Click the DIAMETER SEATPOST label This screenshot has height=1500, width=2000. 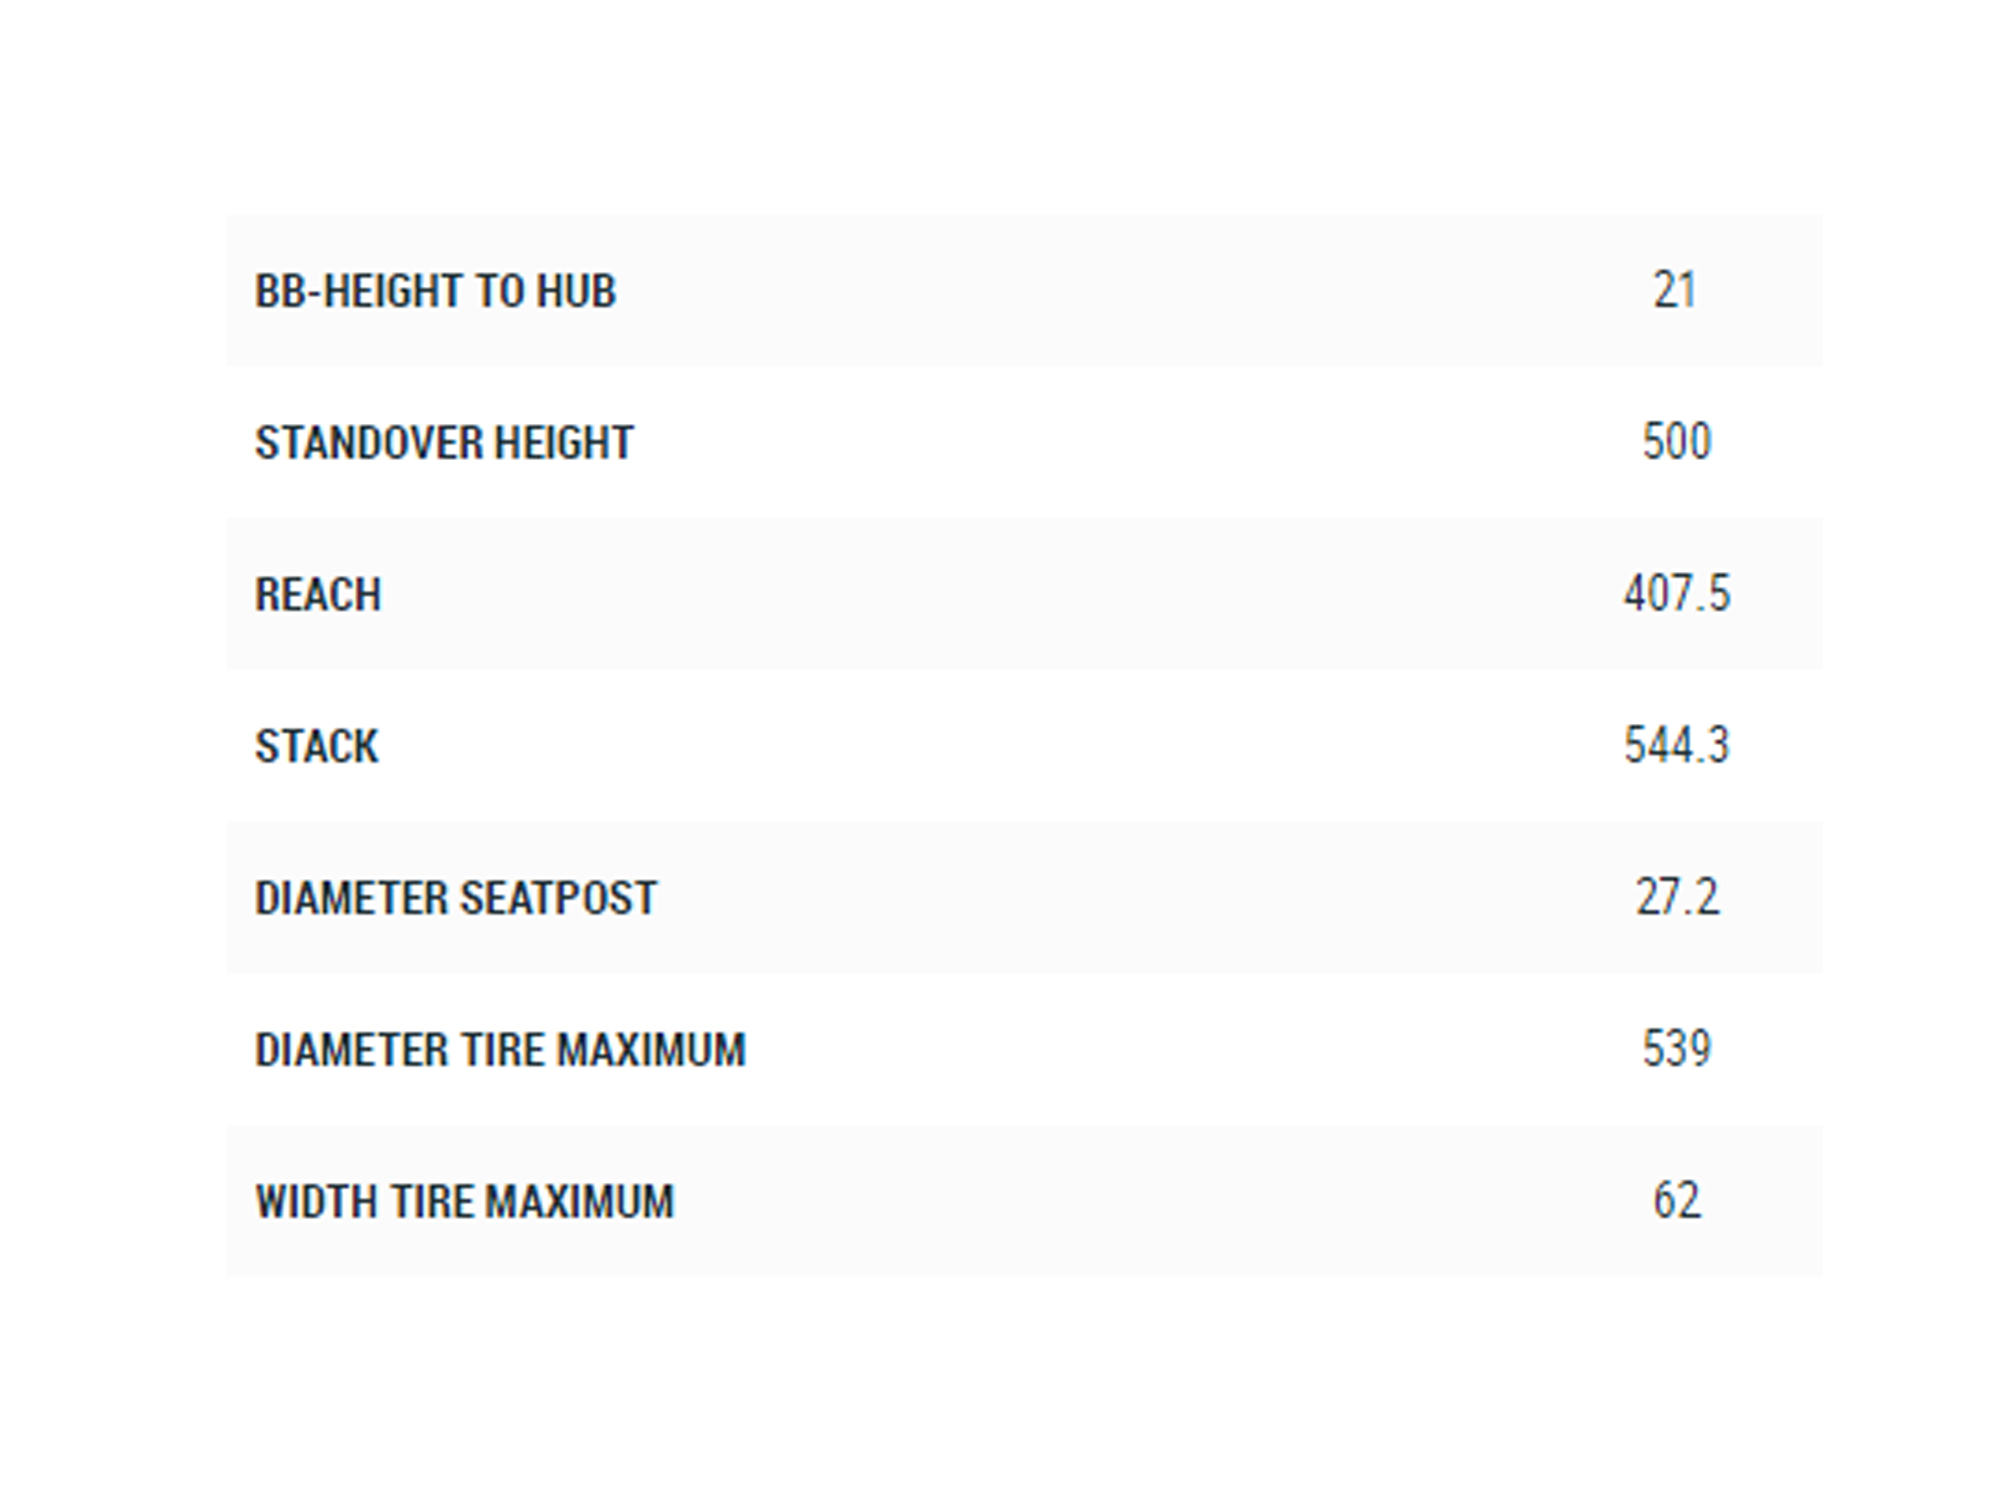[x=456, y=898]
